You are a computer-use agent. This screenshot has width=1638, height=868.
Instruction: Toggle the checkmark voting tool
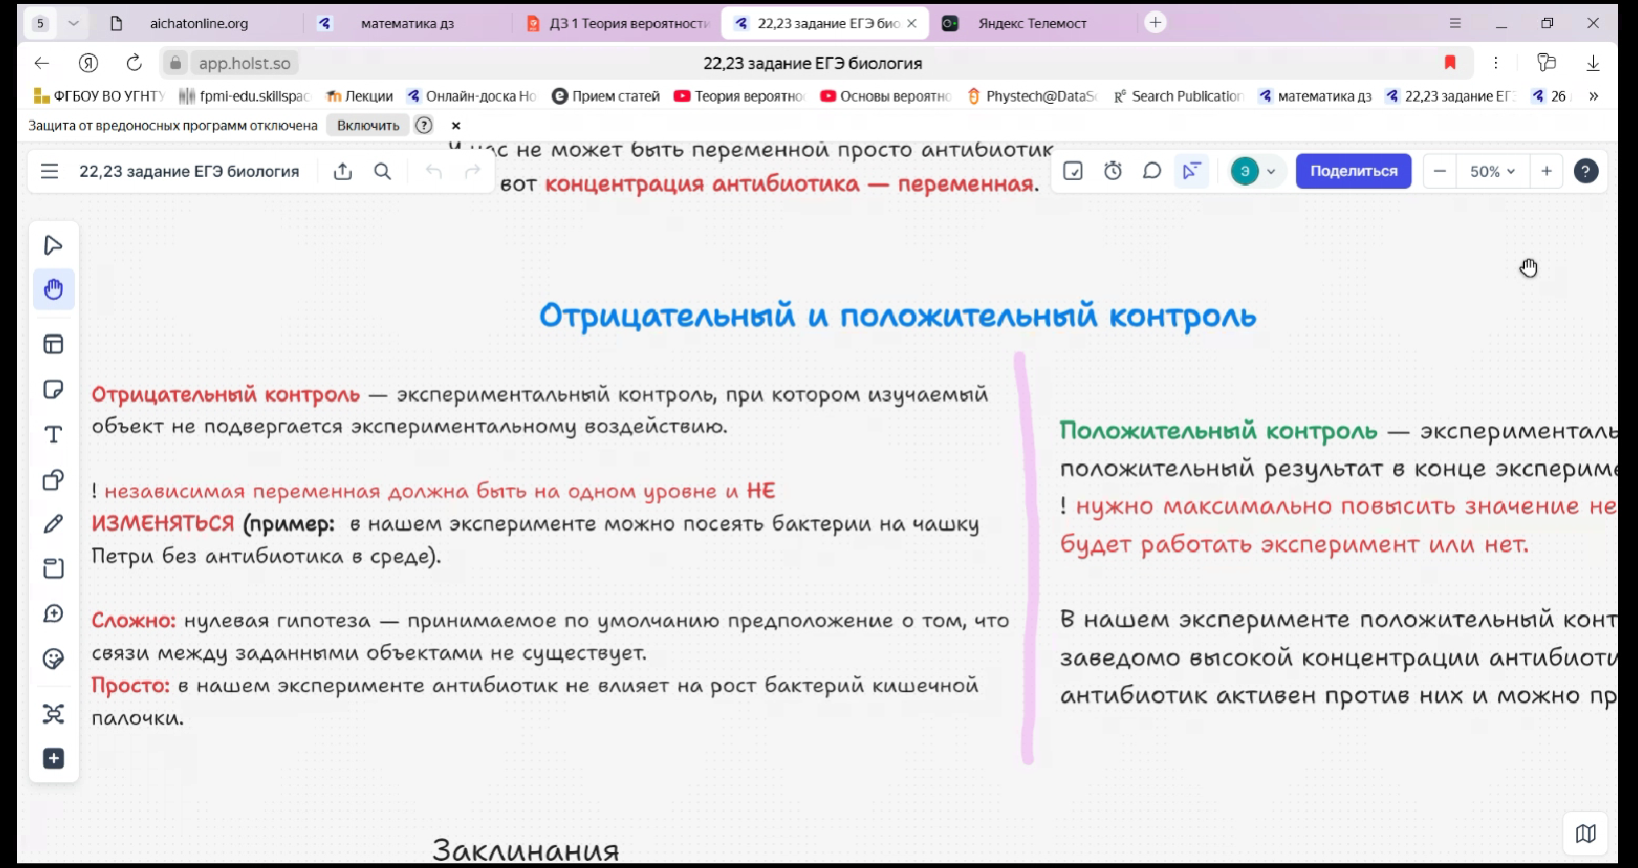pyautogui.click(x=1073, y=171)
